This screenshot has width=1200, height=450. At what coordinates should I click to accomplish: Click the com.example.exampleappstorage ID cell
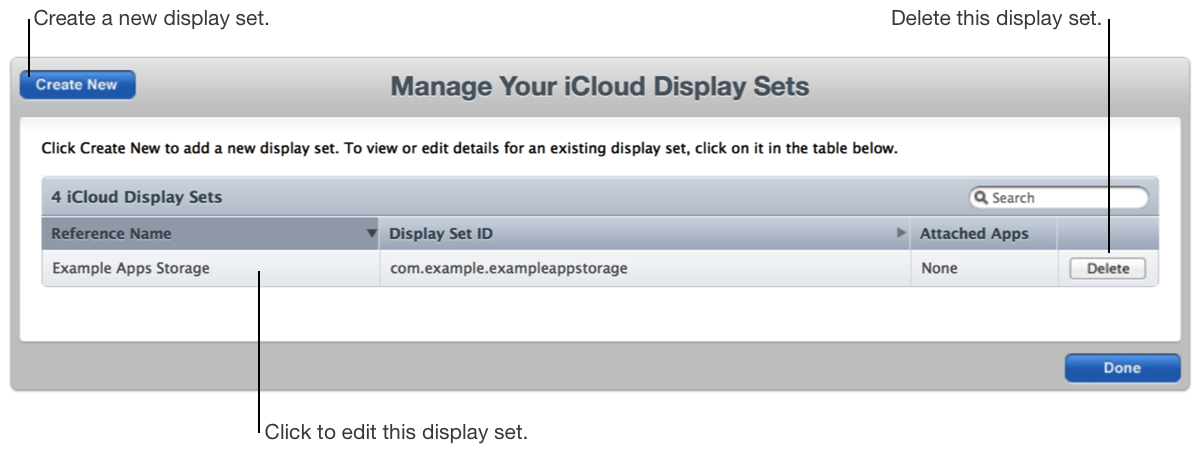click(x=508, y=268)
